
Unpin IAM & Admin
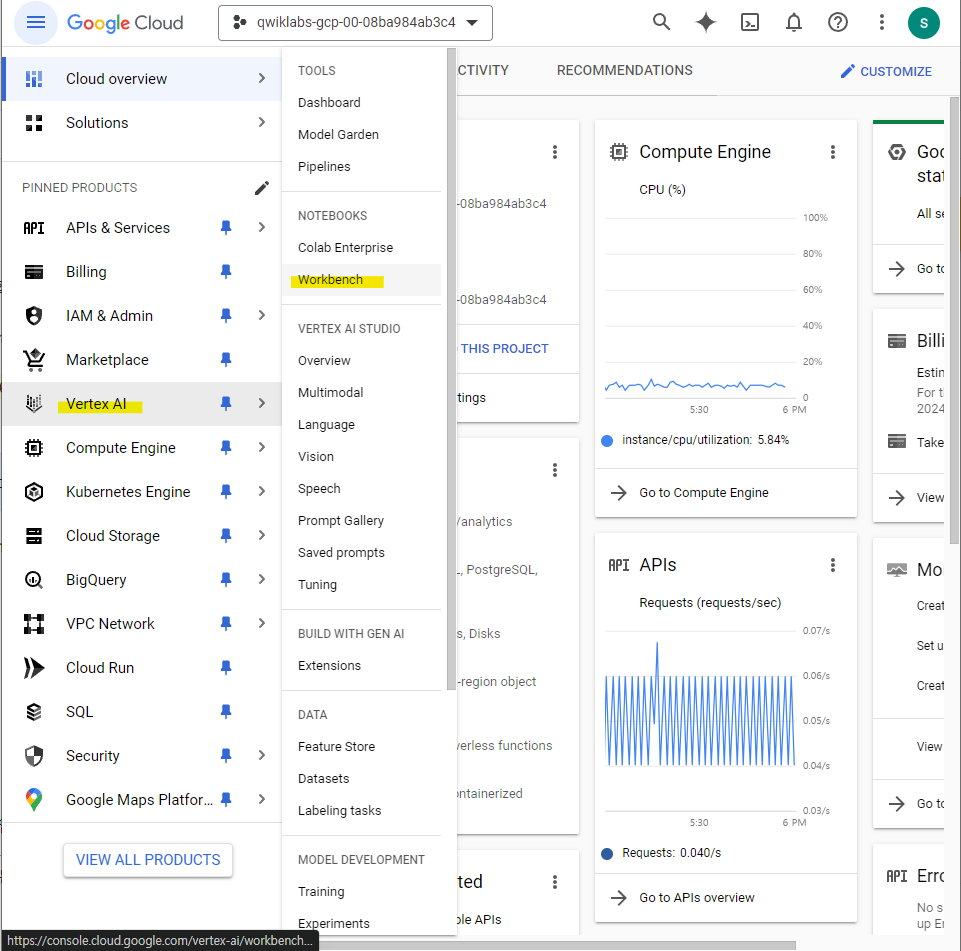(226, 316)
